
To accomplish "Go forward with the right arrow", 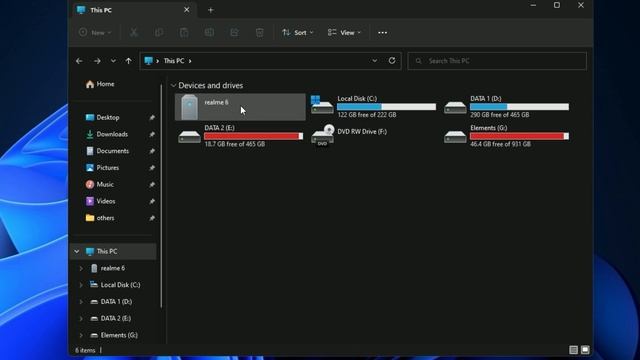I will [x=97, y=61].
